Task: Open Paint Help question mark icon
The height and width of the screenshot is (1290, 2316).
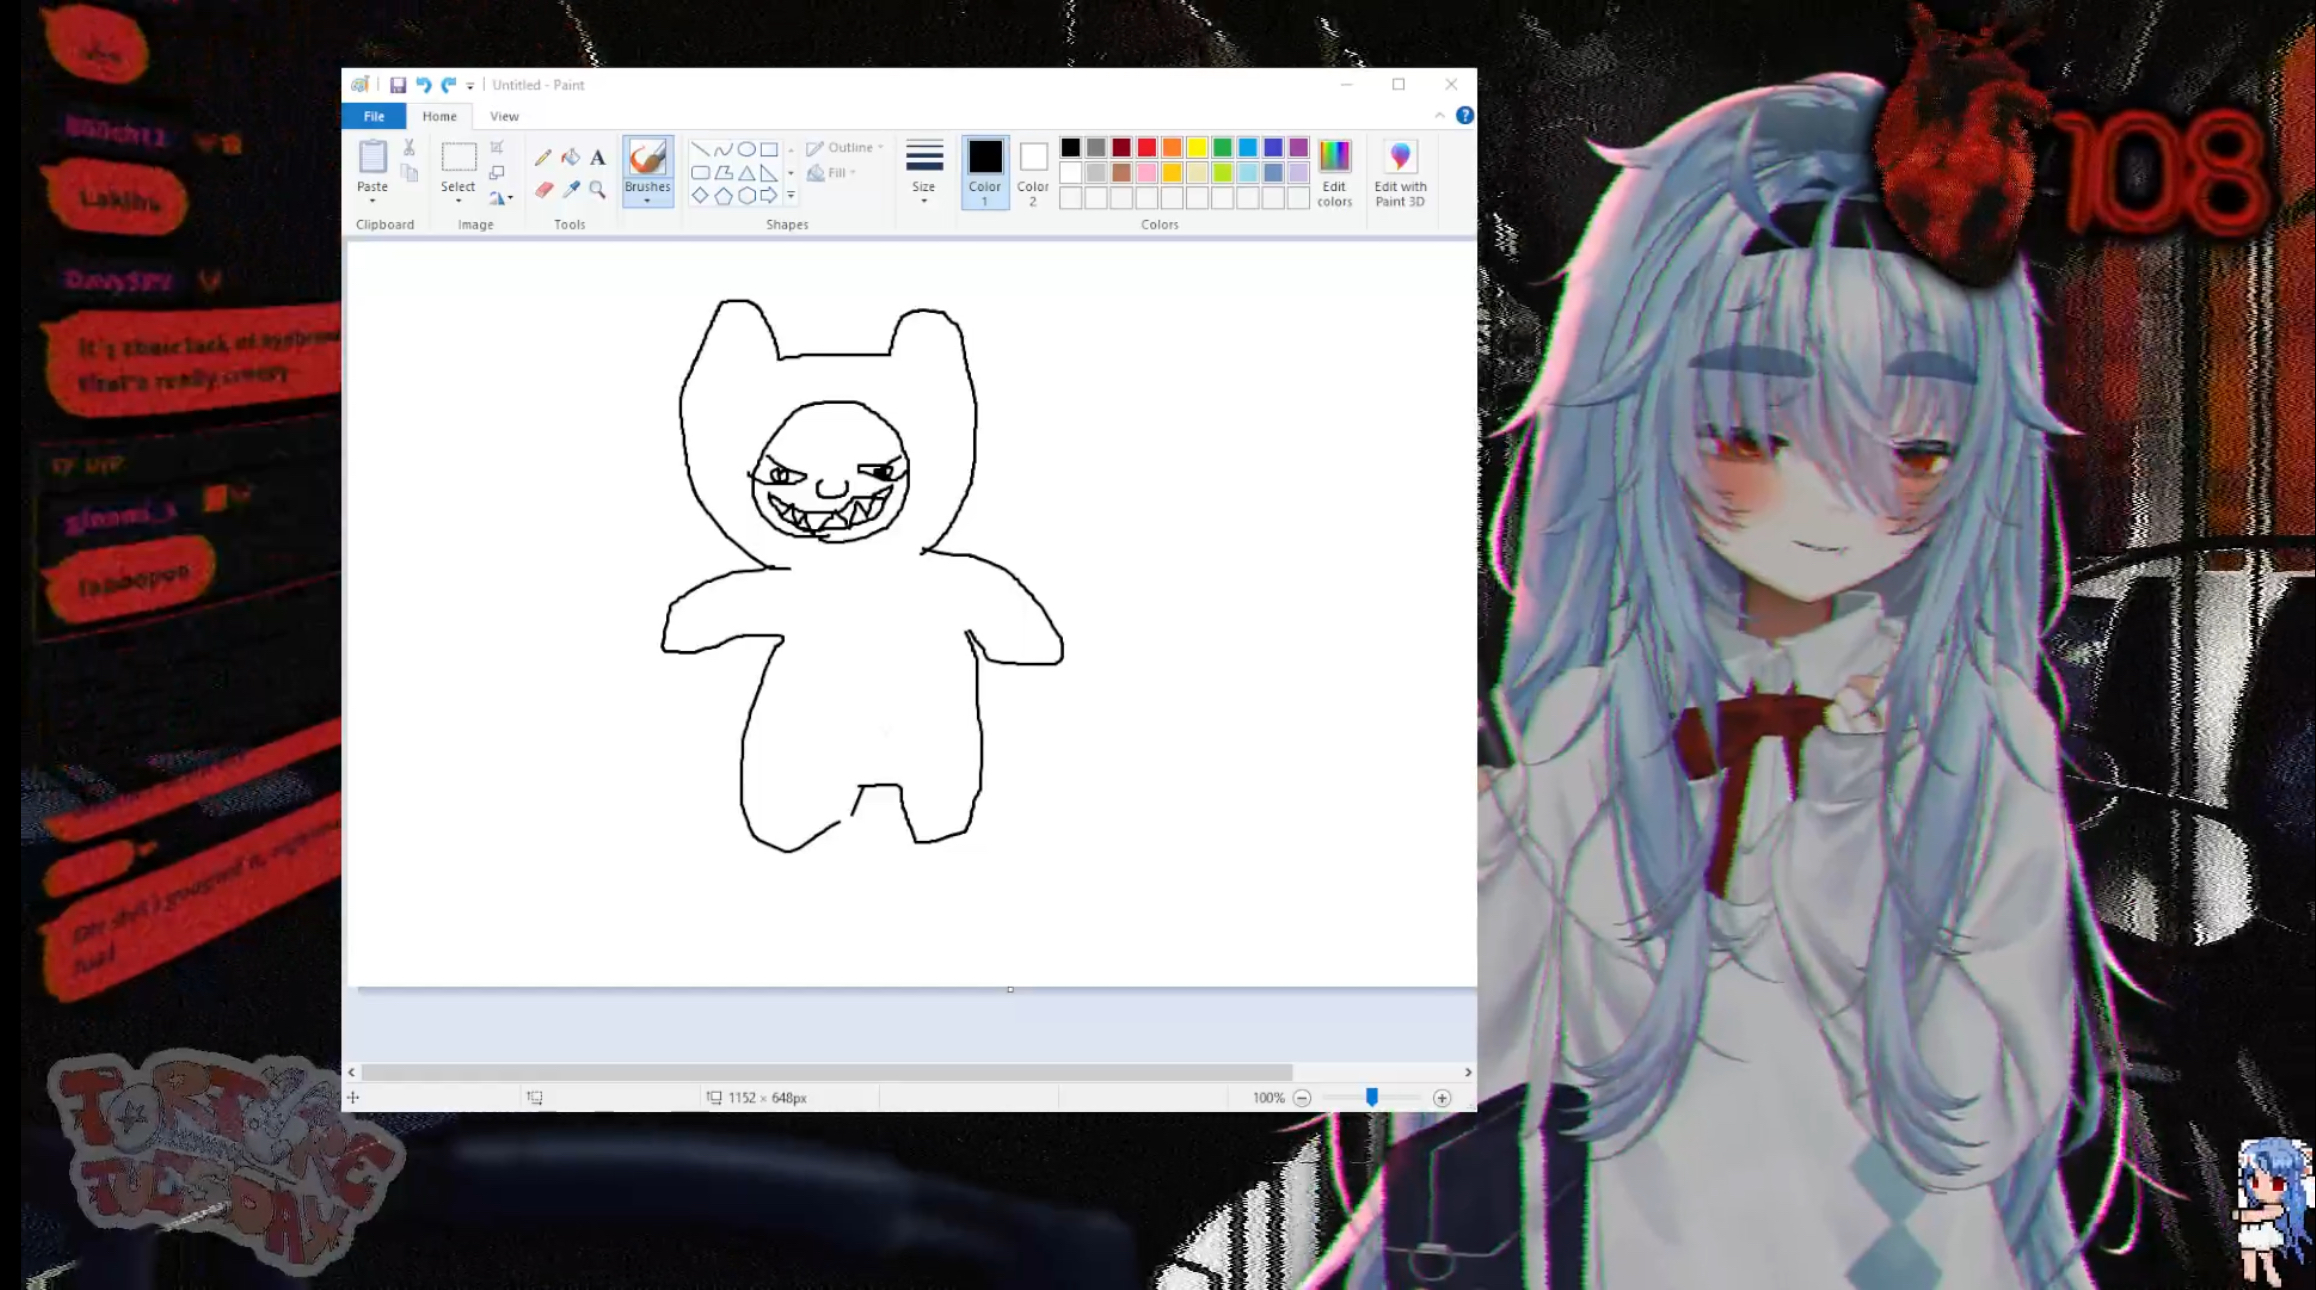Action: 1464,116
